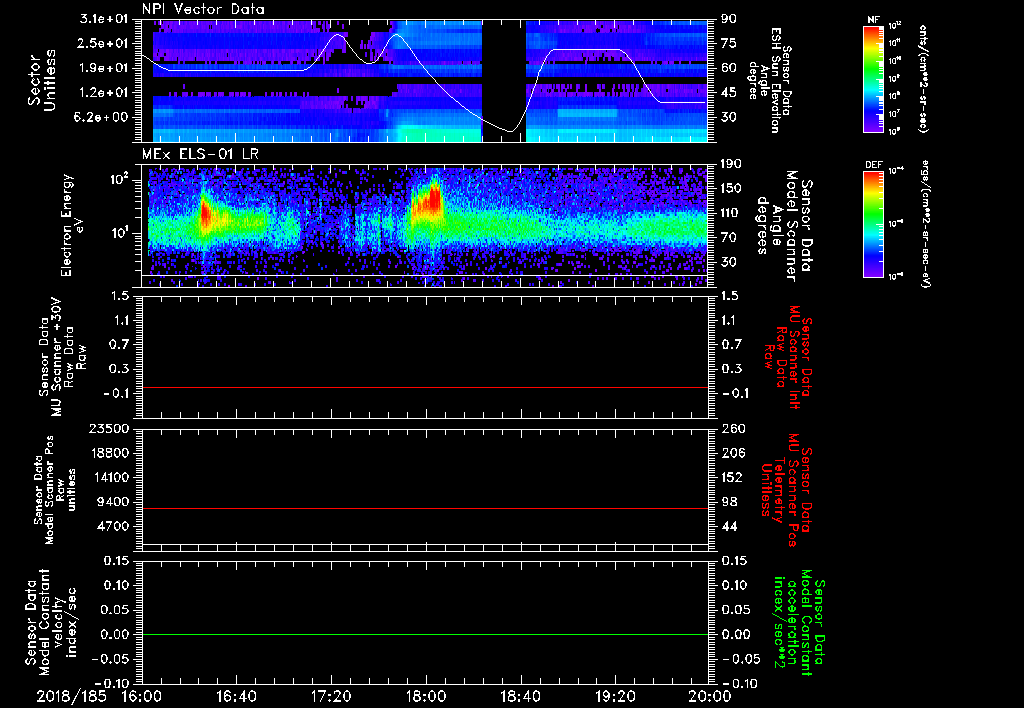Select the 'NPI Vector Data' panel title
1024x708 pixels.
tap(203, 9)
